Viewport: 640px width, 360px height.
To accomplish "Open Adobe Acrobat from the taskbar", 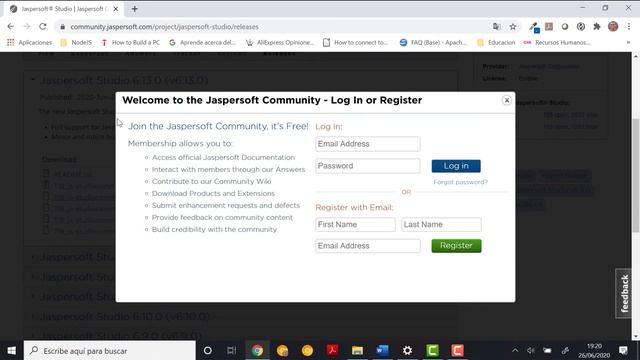I will coord(332,351).
